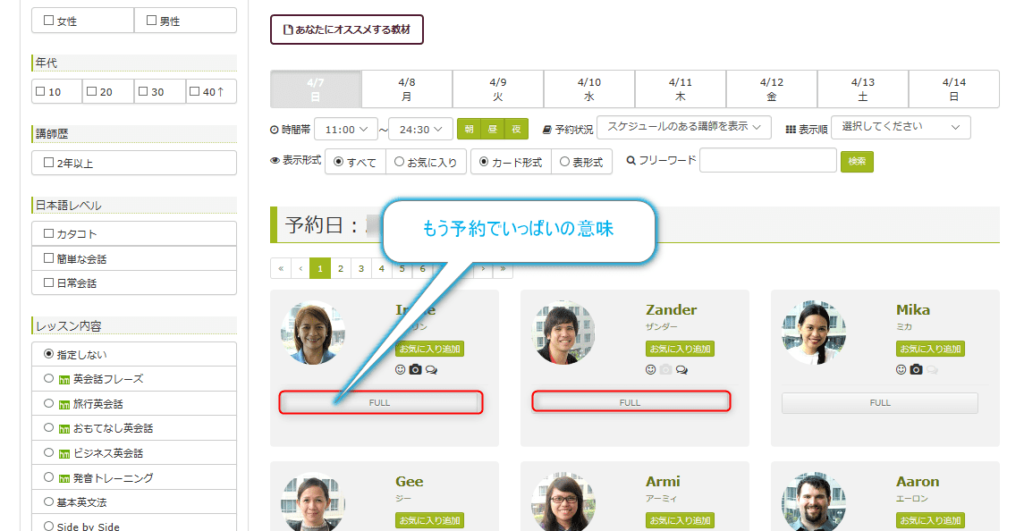Go to page 4 of results
Viewport: 1024px width, 531px height.
pyautogui.click(x=381, y=268)
